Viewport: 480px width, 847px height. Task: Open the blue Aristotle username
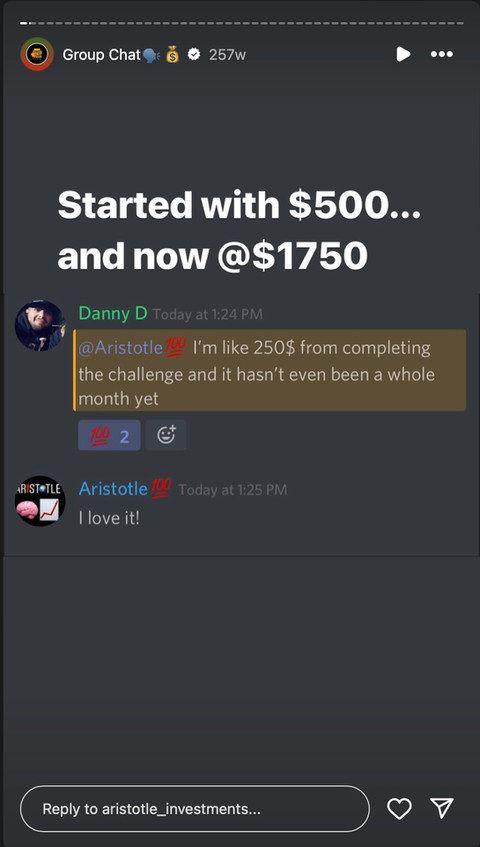point(113,489)
